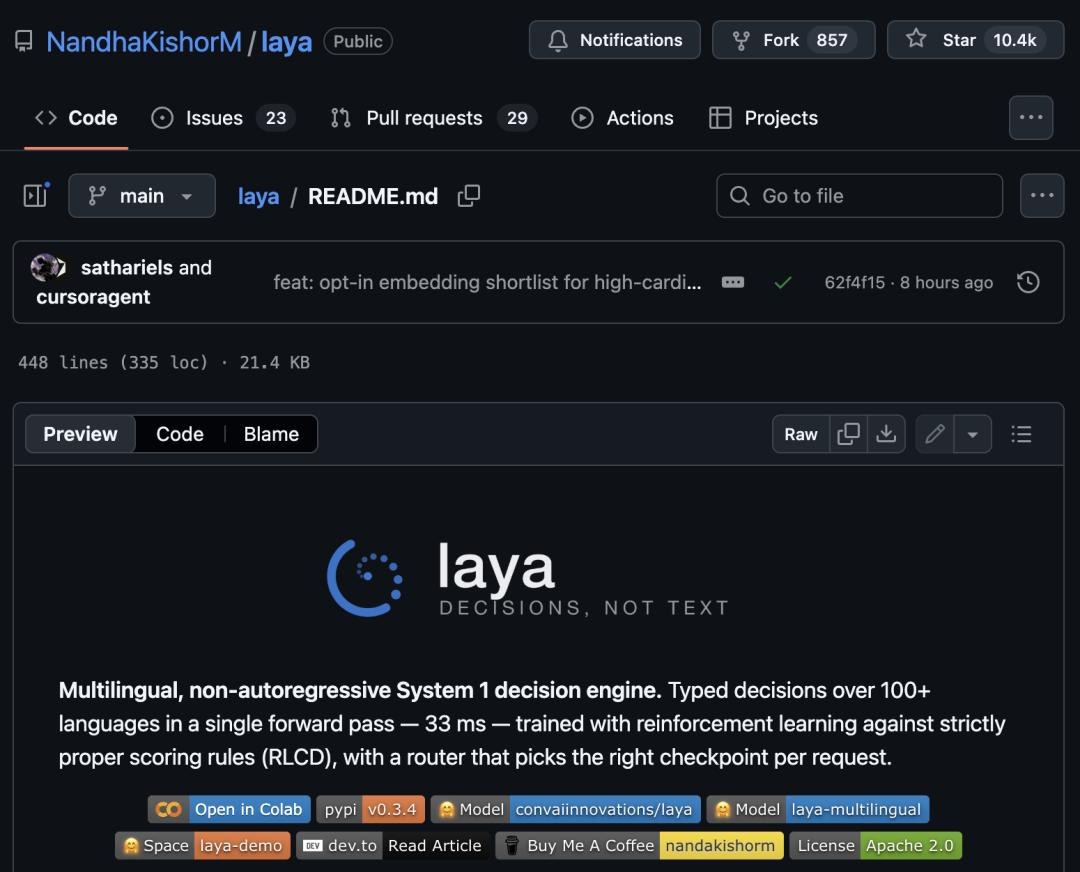
Task: Open the Model laya-multilingual badge
Action: tap(818, 809)
